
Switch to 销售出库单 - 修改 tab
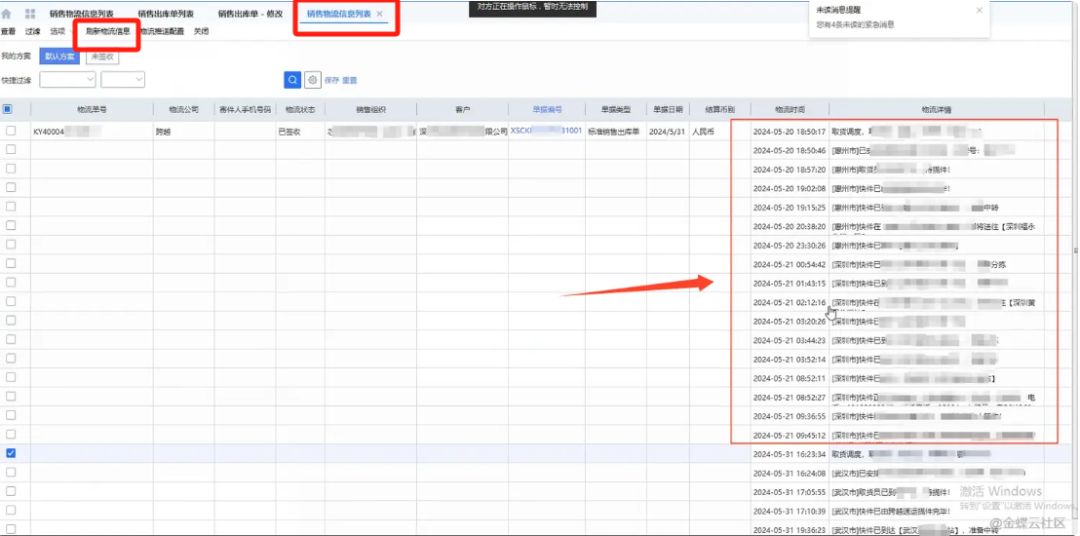250,14
